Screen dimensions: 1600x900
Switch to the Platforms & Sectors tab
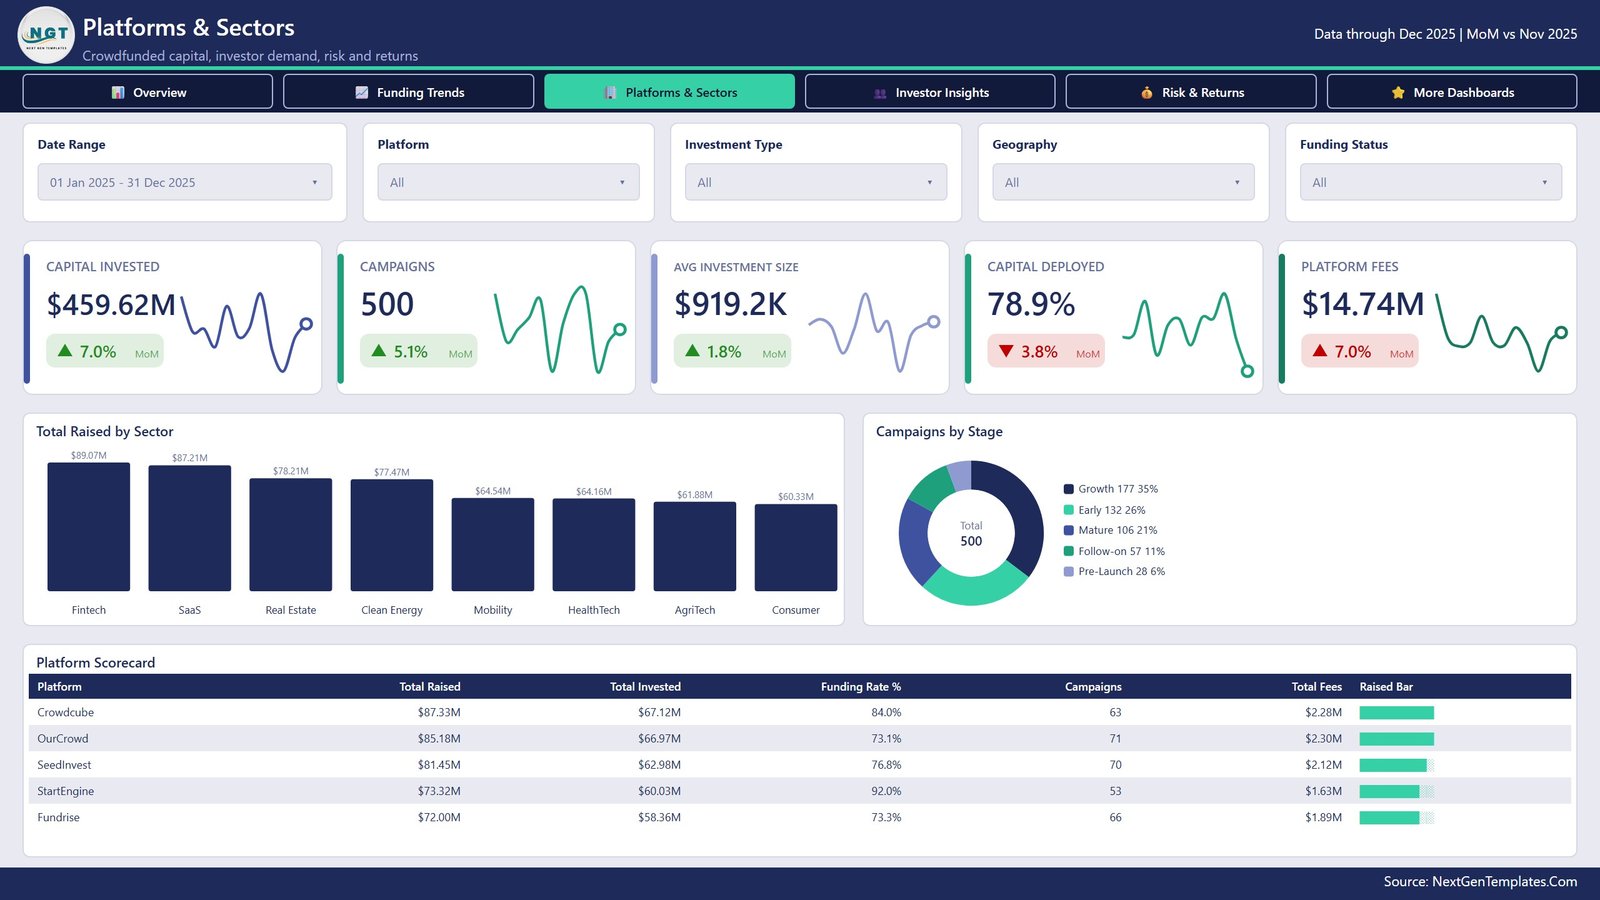pyautogui.click(x=670, y=91)
